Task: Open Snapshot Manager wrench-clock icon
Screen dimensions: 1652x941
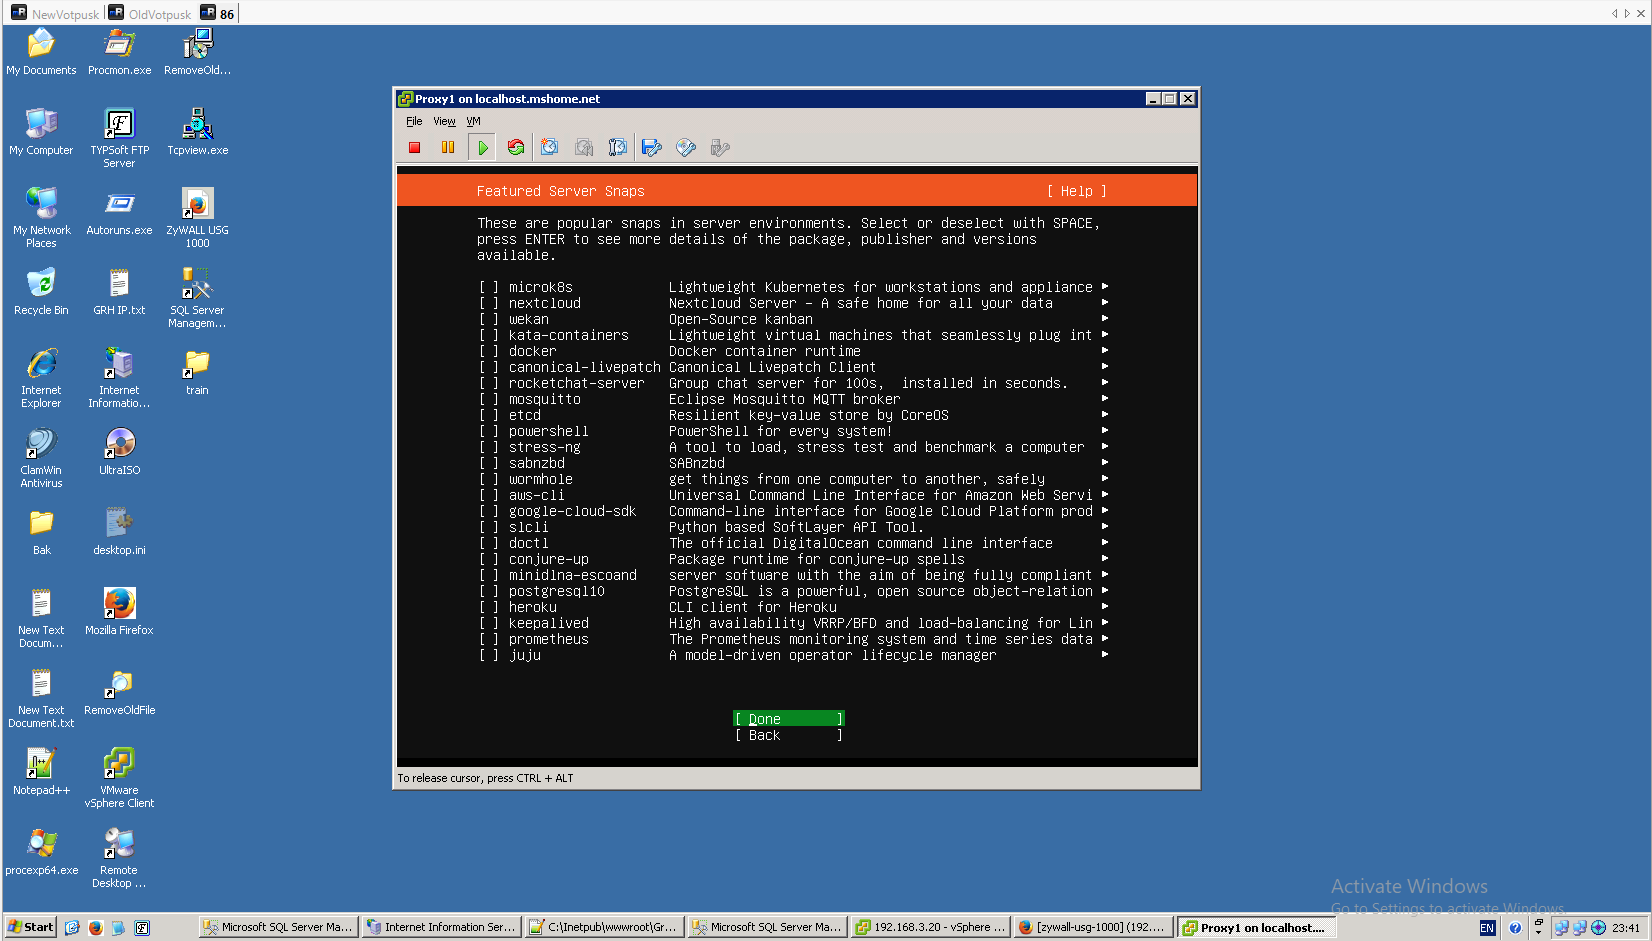Action: point(618,148)
